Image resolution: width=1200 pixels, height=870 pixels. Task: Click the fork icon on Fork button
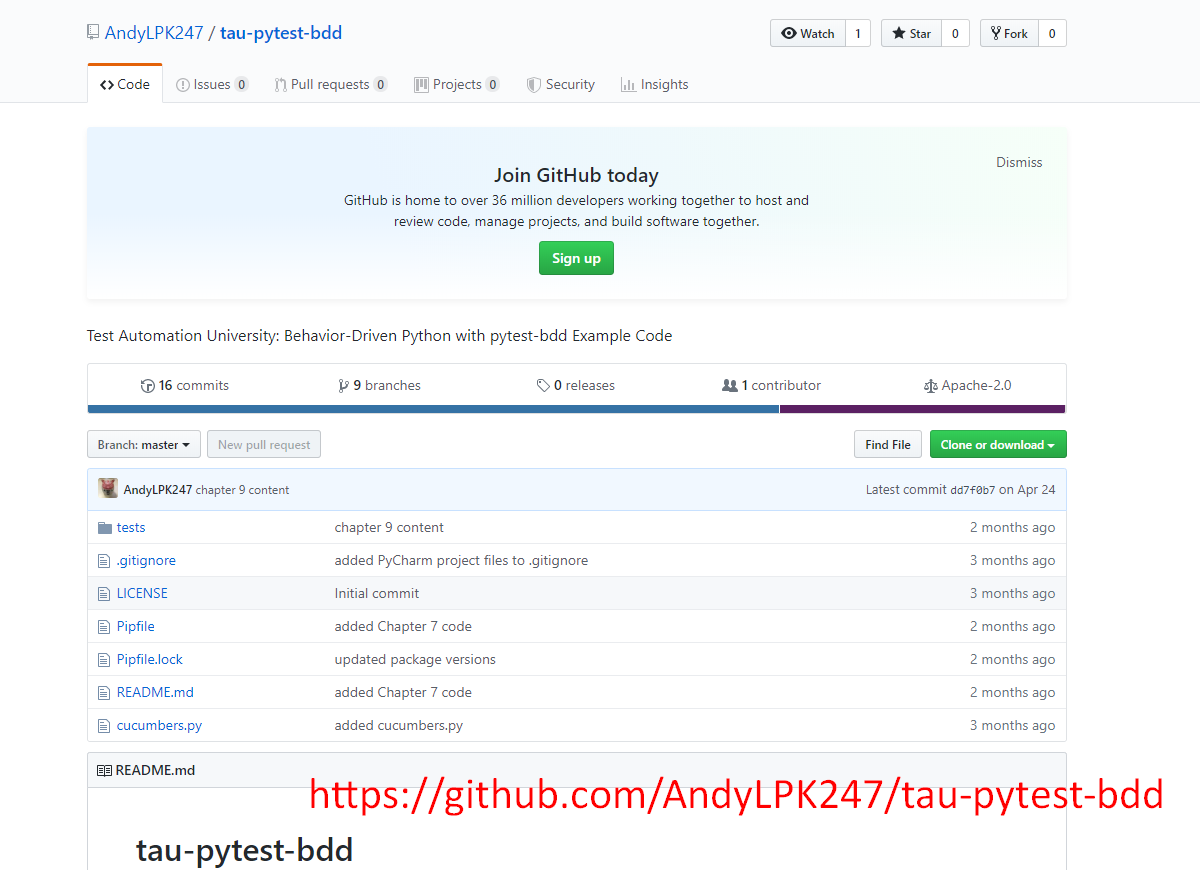(996, 33)
